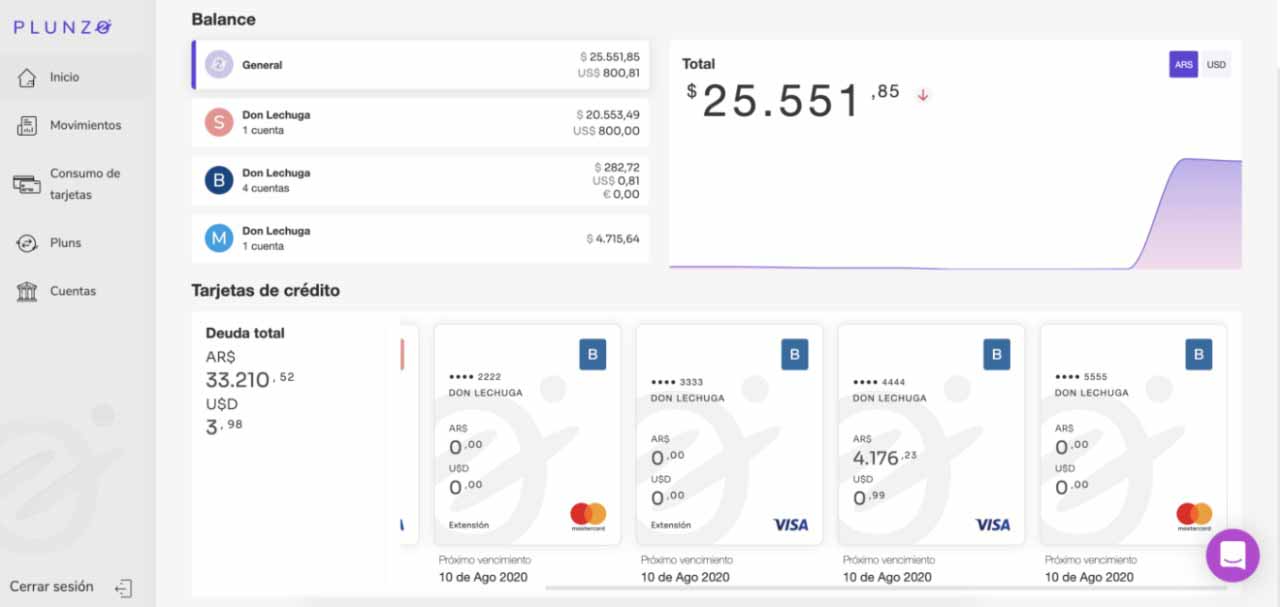Click the Plunzo logo

coord(62,27)
